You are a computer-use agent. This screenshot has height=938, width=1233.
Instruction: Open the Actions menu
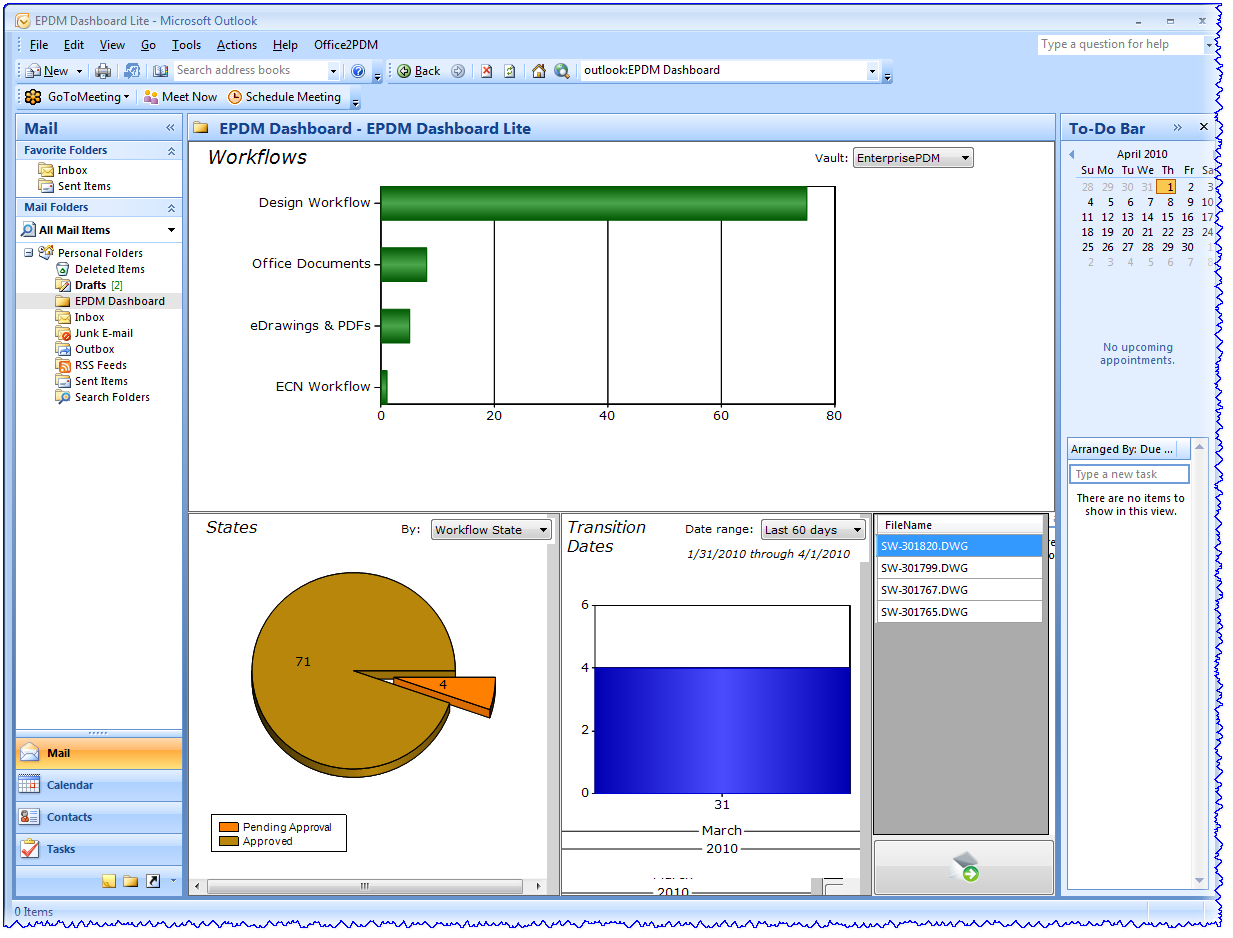[237, 45]
